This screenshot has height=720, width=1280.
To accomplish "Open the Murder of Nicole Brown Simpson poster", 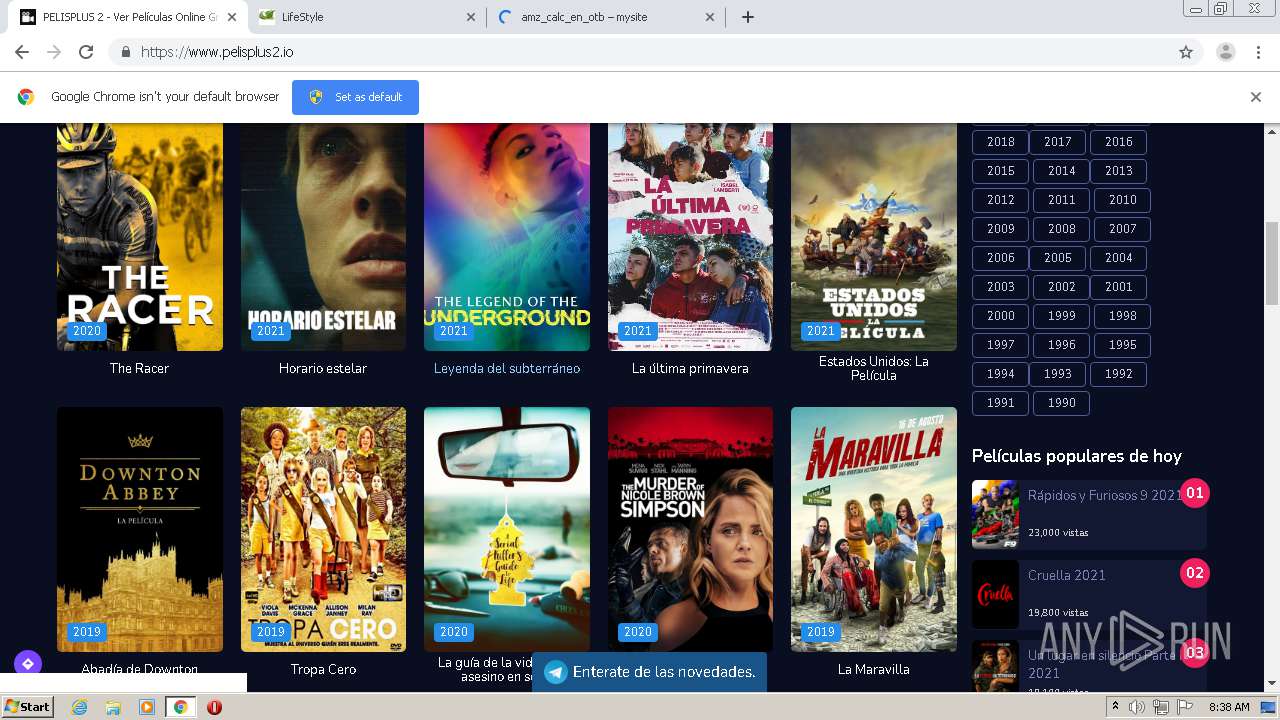I will click(x=690, y=529).
